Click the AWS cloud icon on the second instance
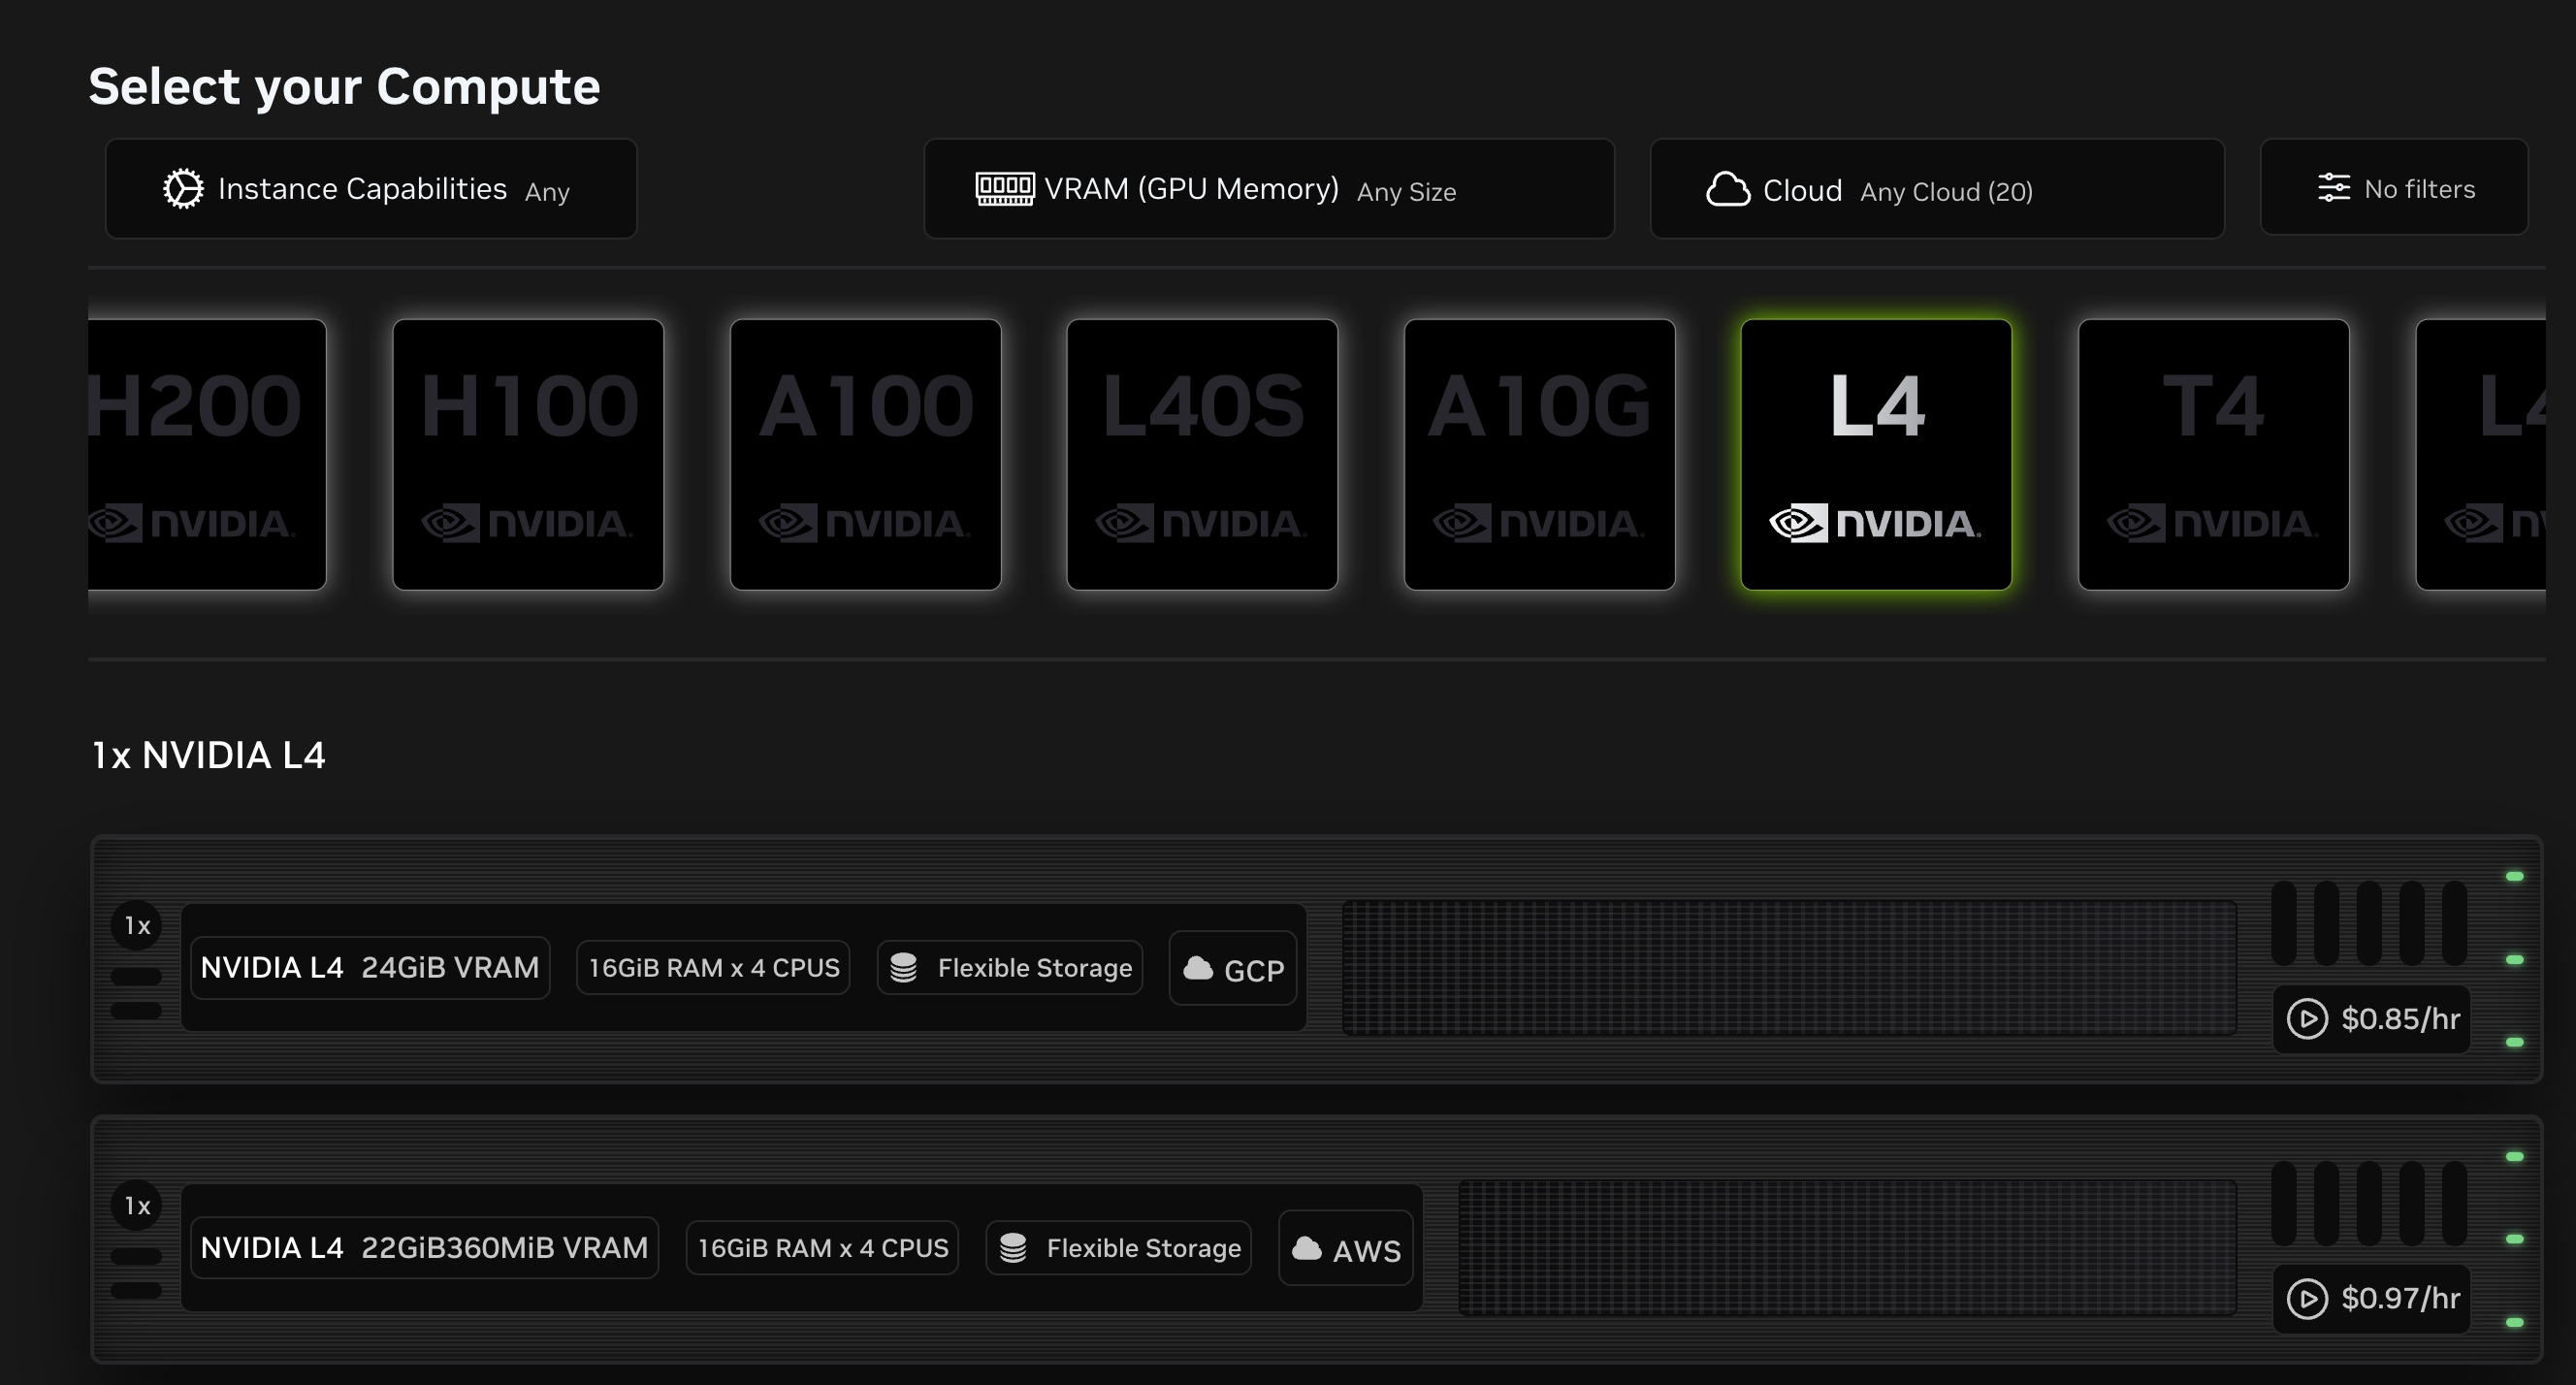Image resolution: width=2576 pixels, height=1385 pixels. click(x=1308, y=1248)
